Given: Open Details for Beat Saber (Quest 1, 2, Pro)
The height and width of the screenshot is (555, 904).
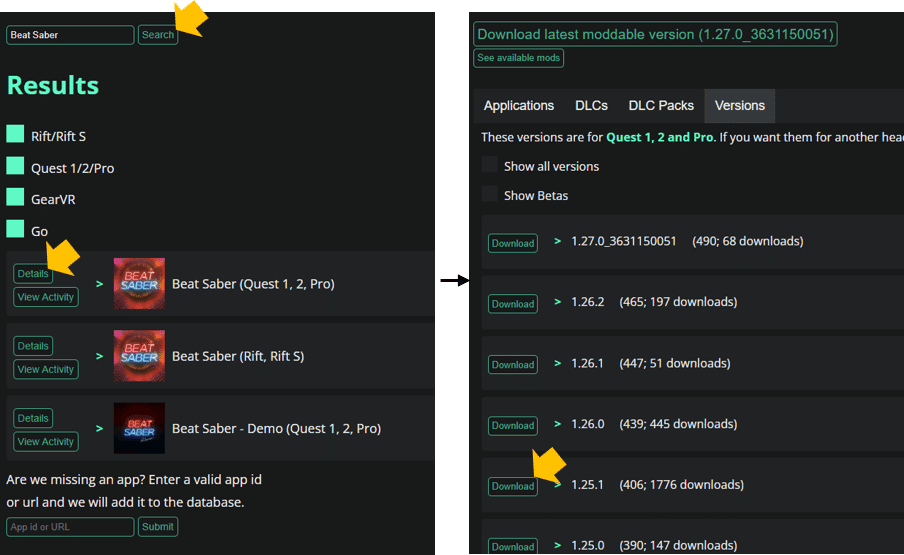Looking at the screenshot, I should [x=33, y=274].
